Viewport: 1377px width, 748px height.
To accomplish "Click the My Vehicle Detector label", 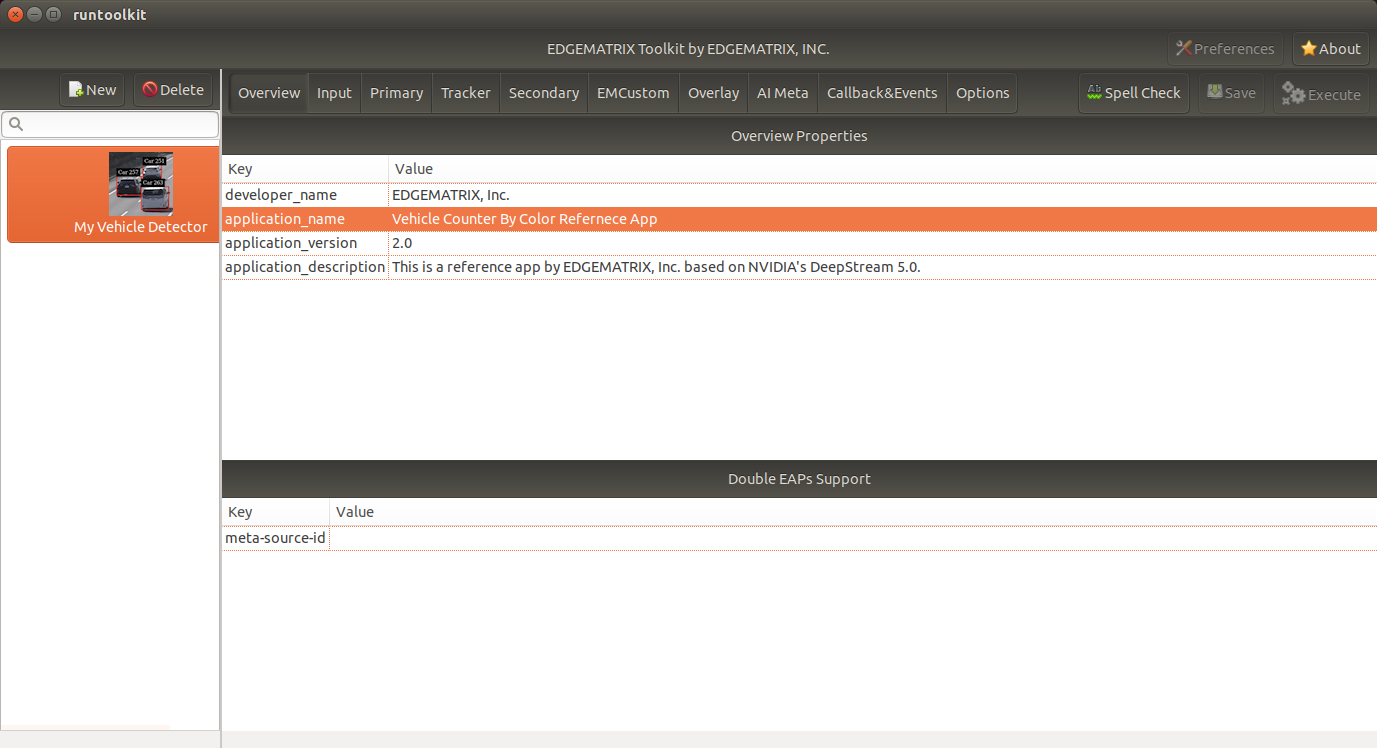I will point(141,227).
